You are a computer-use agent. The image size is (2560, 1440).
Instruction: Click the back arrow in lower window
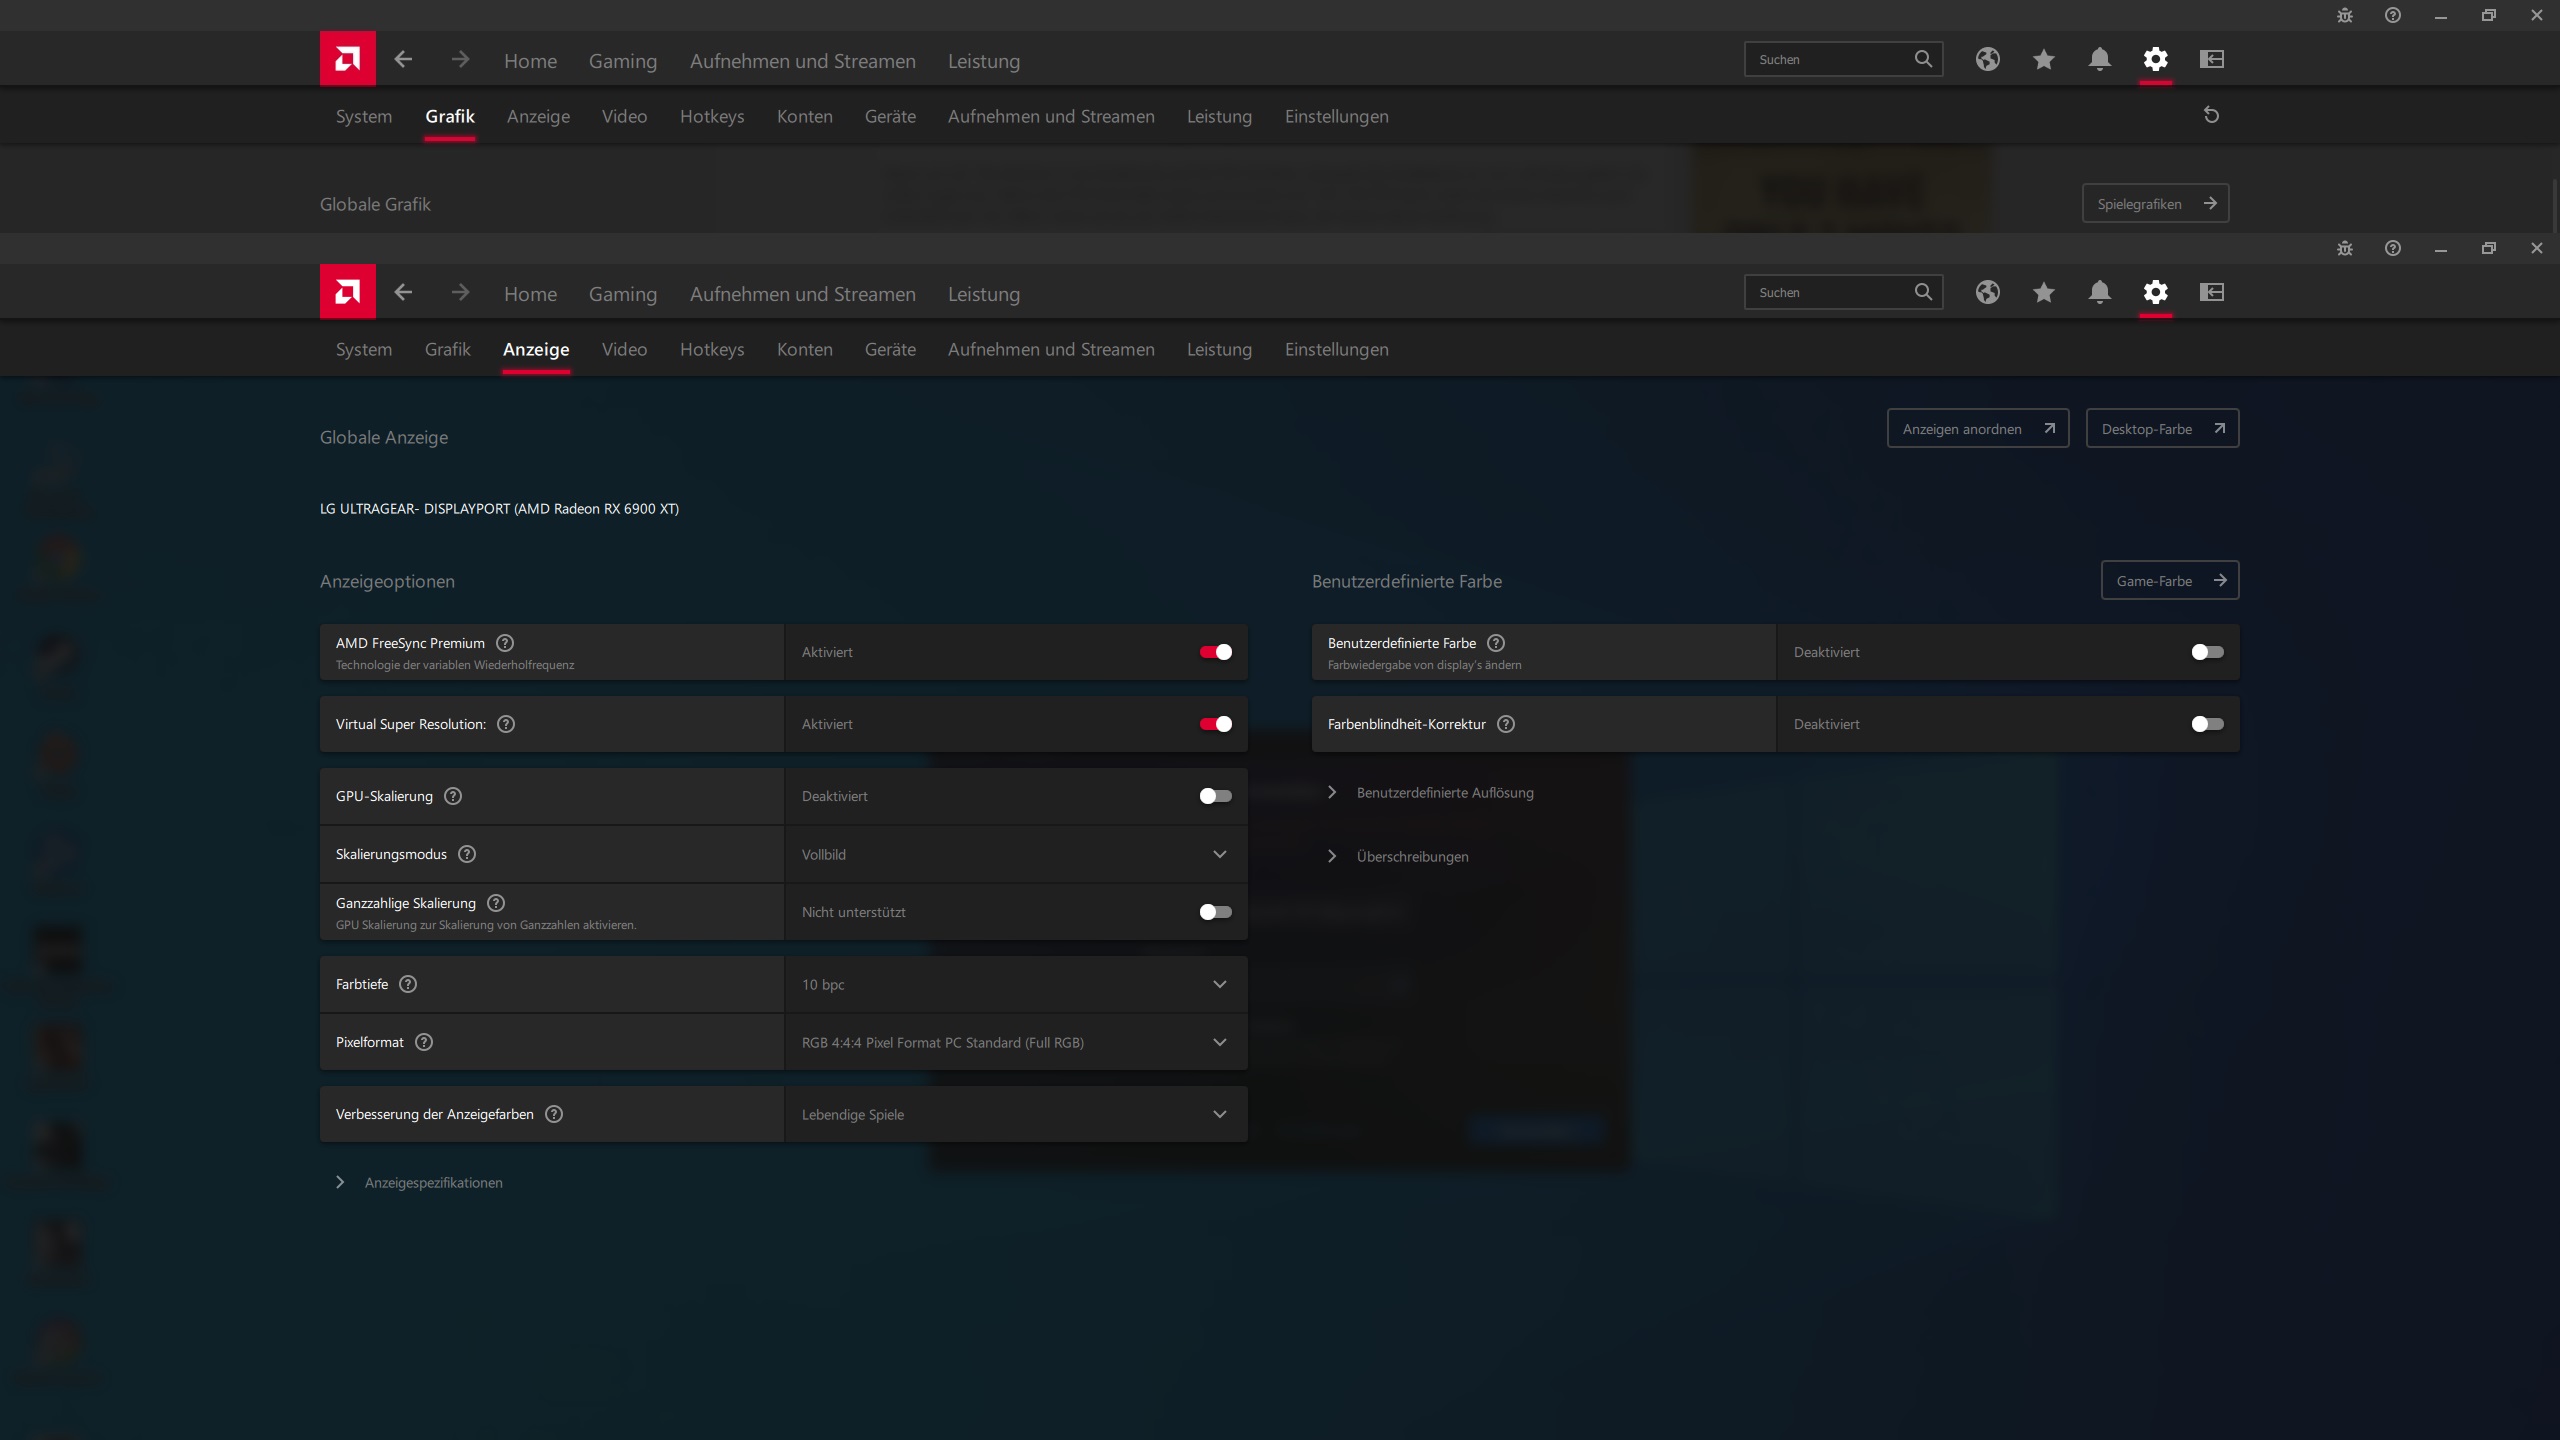[x=403, y=292]
